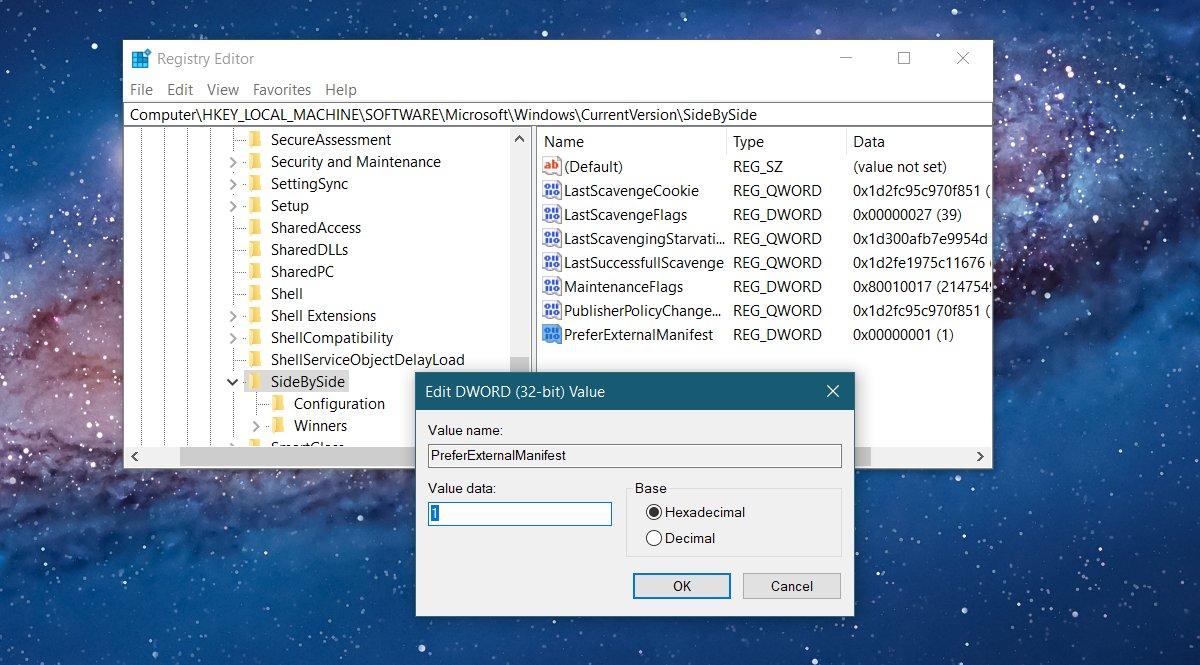Open the Help menu
The width and height of the screenshot is (1200, 665).
coord(341,90)
